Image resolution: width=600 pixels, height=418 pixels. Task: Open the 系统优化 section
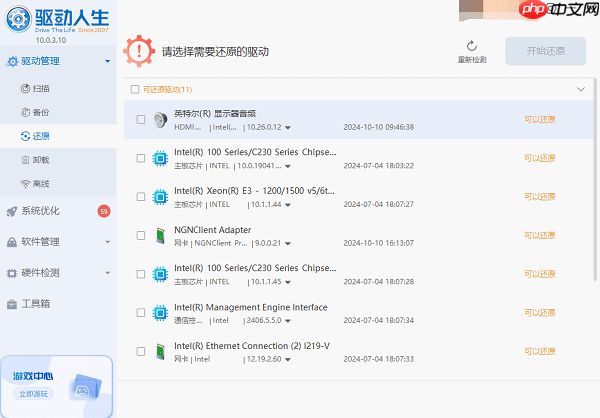(x=58, y=211)
